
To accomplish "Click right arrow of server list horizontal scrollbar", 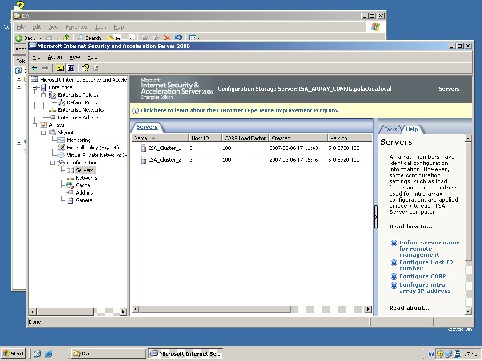I will tap(368, 309).
